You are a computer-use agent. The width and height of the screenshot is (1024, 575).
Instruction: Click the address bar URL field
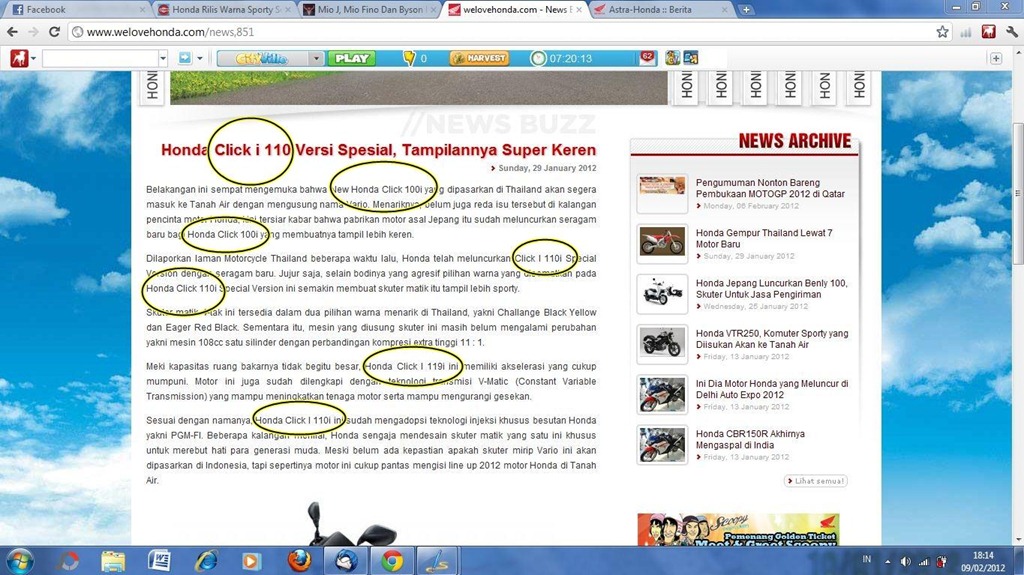click(500, 32)
